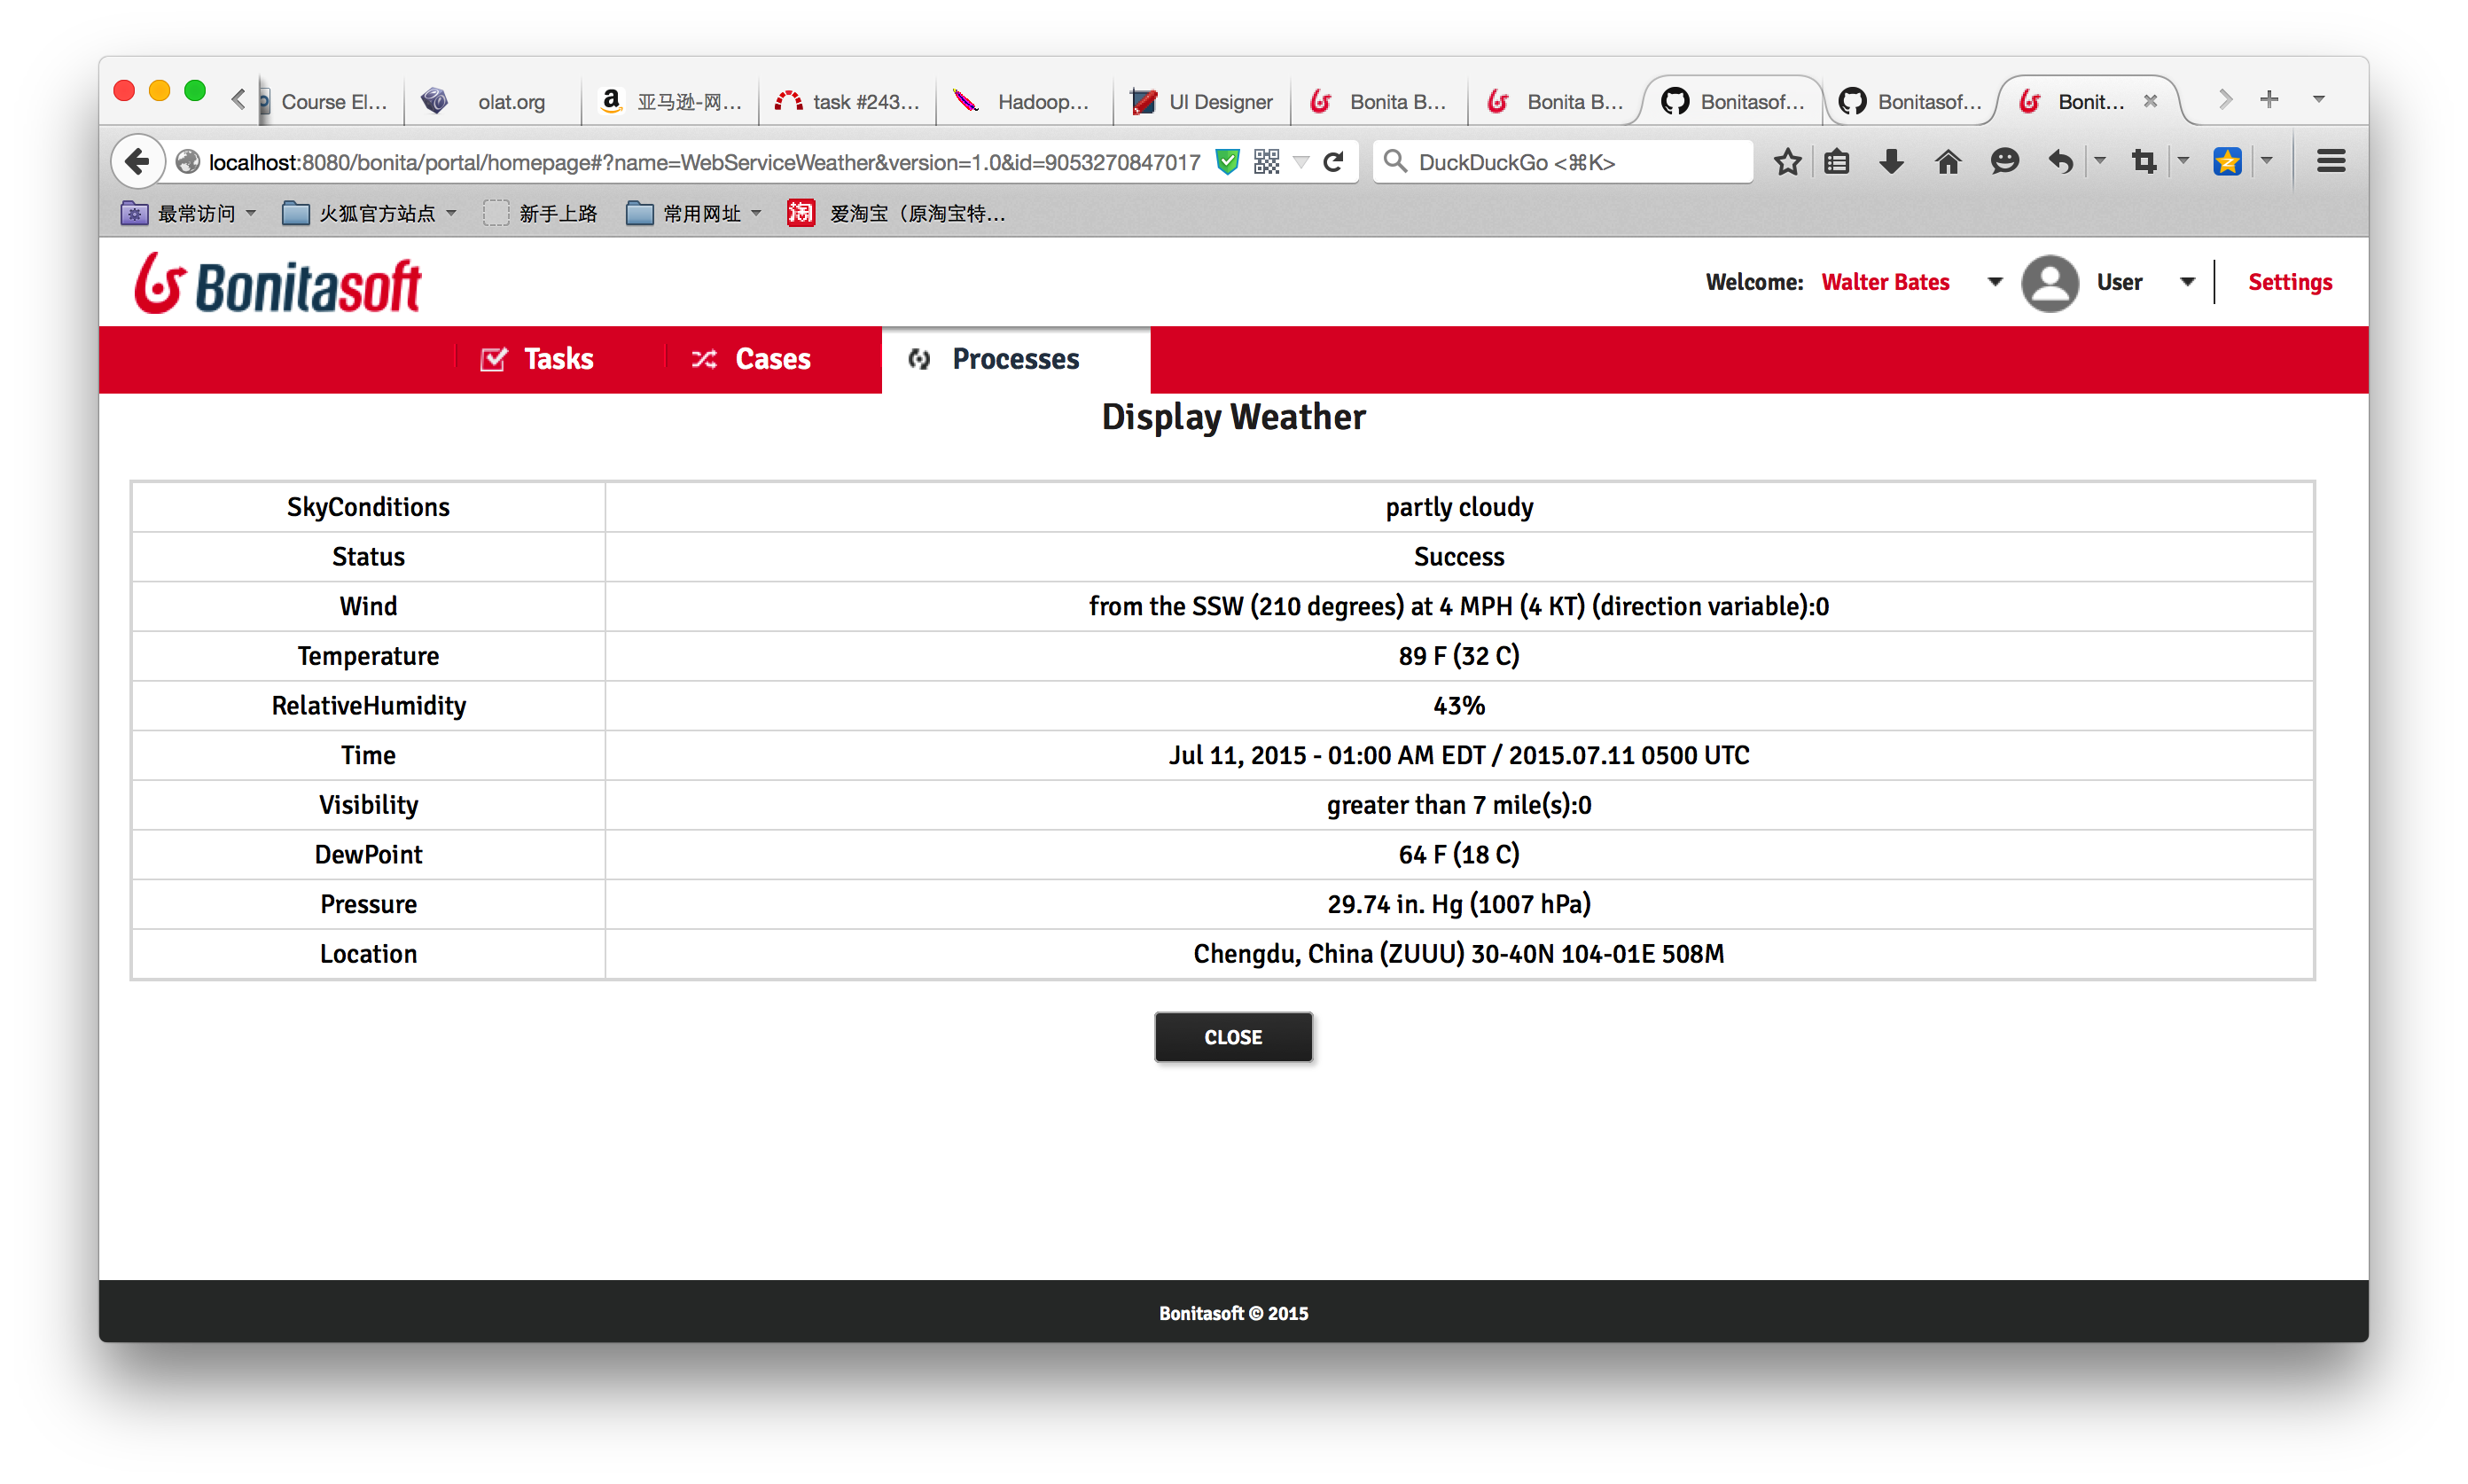2468x1484 pixels.
Task: Expand the Walter Bates dropdown arrow
Action: 1994,282
